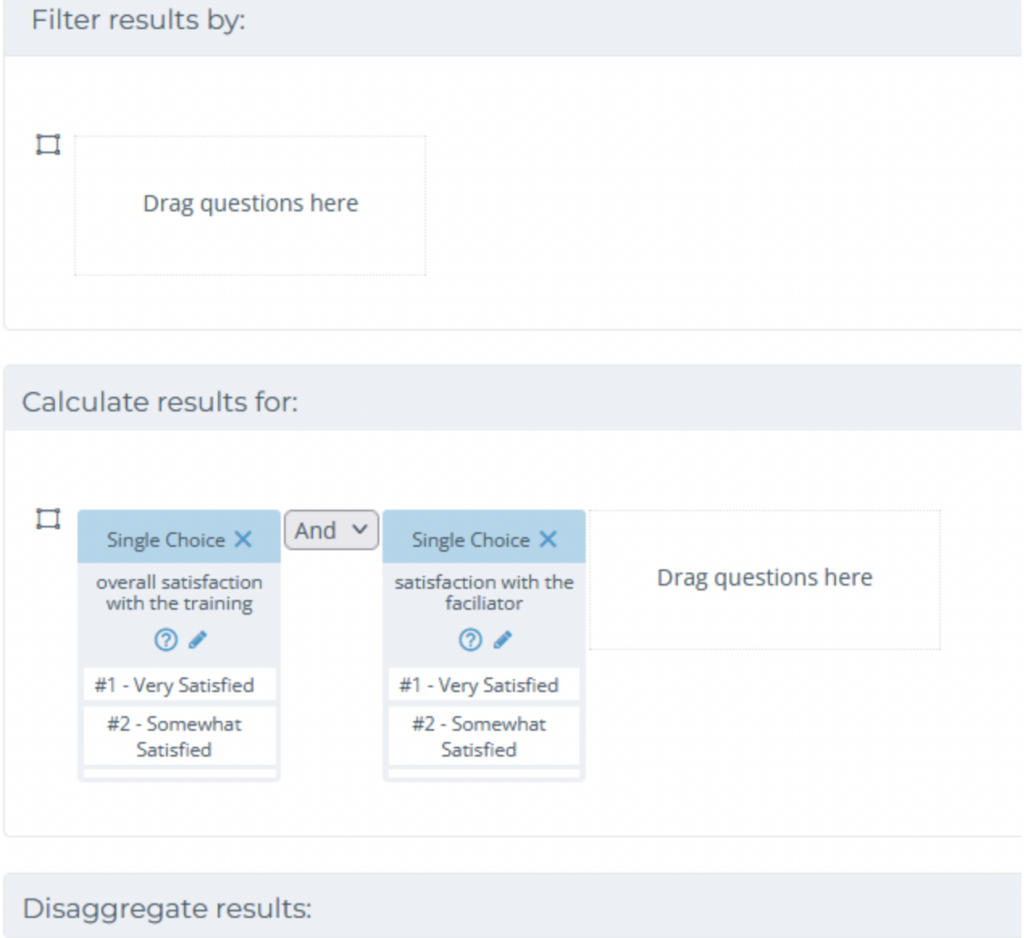Click the filter Drag questions here zone
Image resolution: width=1024 pixels, height=938 pixels.
coord(250,205)
